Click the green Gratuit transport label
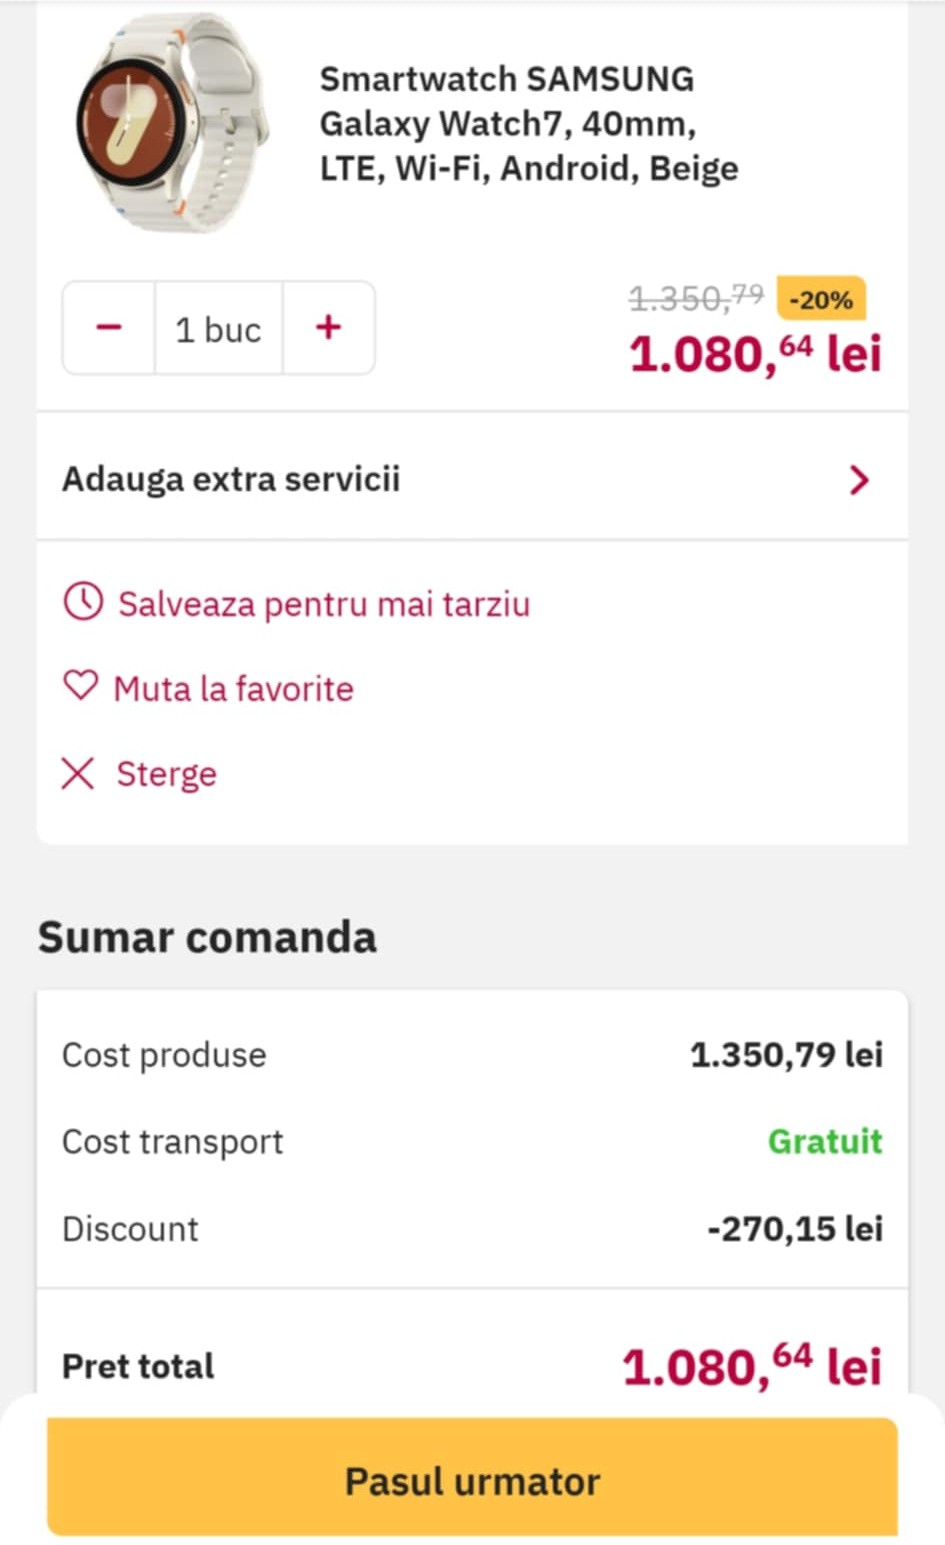The height and width of the screenshot is (1545, 945). click(825, 1141)
